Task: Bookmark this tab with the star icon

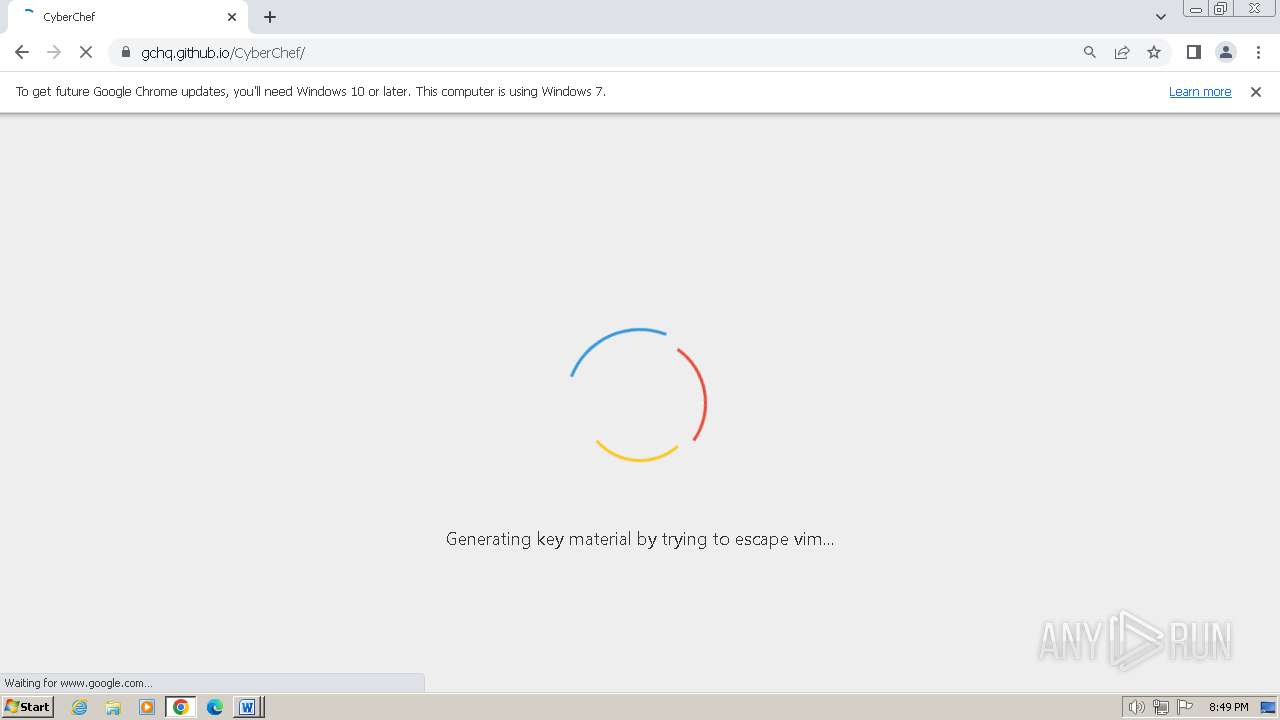Action: pyautogui.click(x=1154, y=52)
